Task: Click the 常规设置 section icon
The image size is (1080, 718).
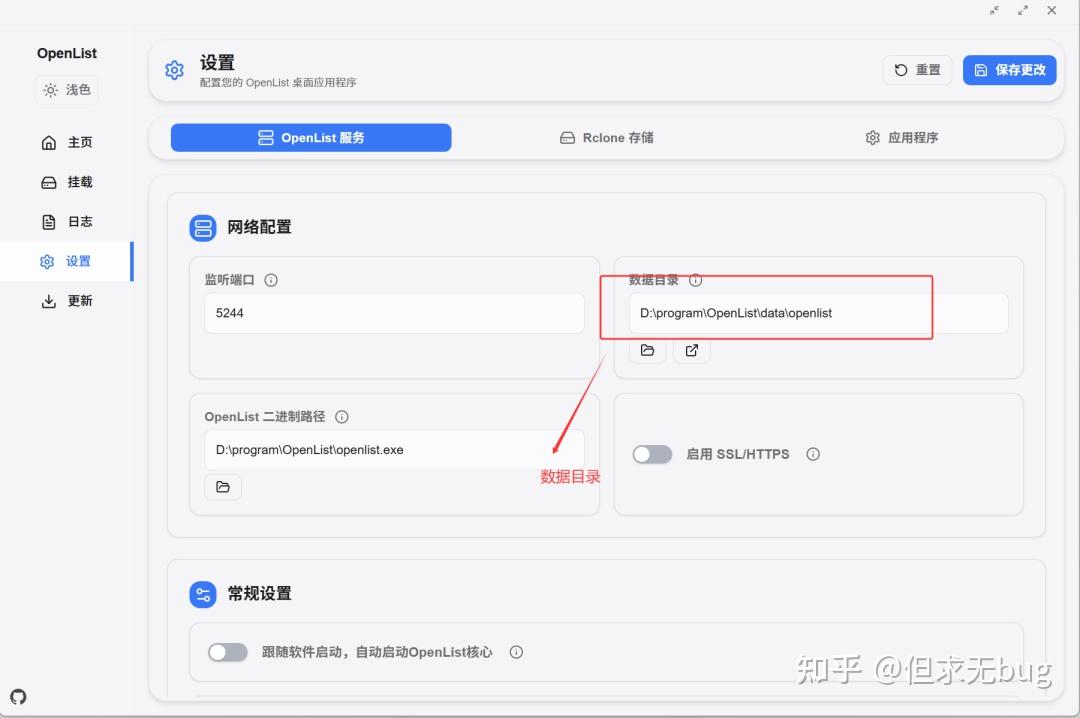Action: tap(203, 594)
